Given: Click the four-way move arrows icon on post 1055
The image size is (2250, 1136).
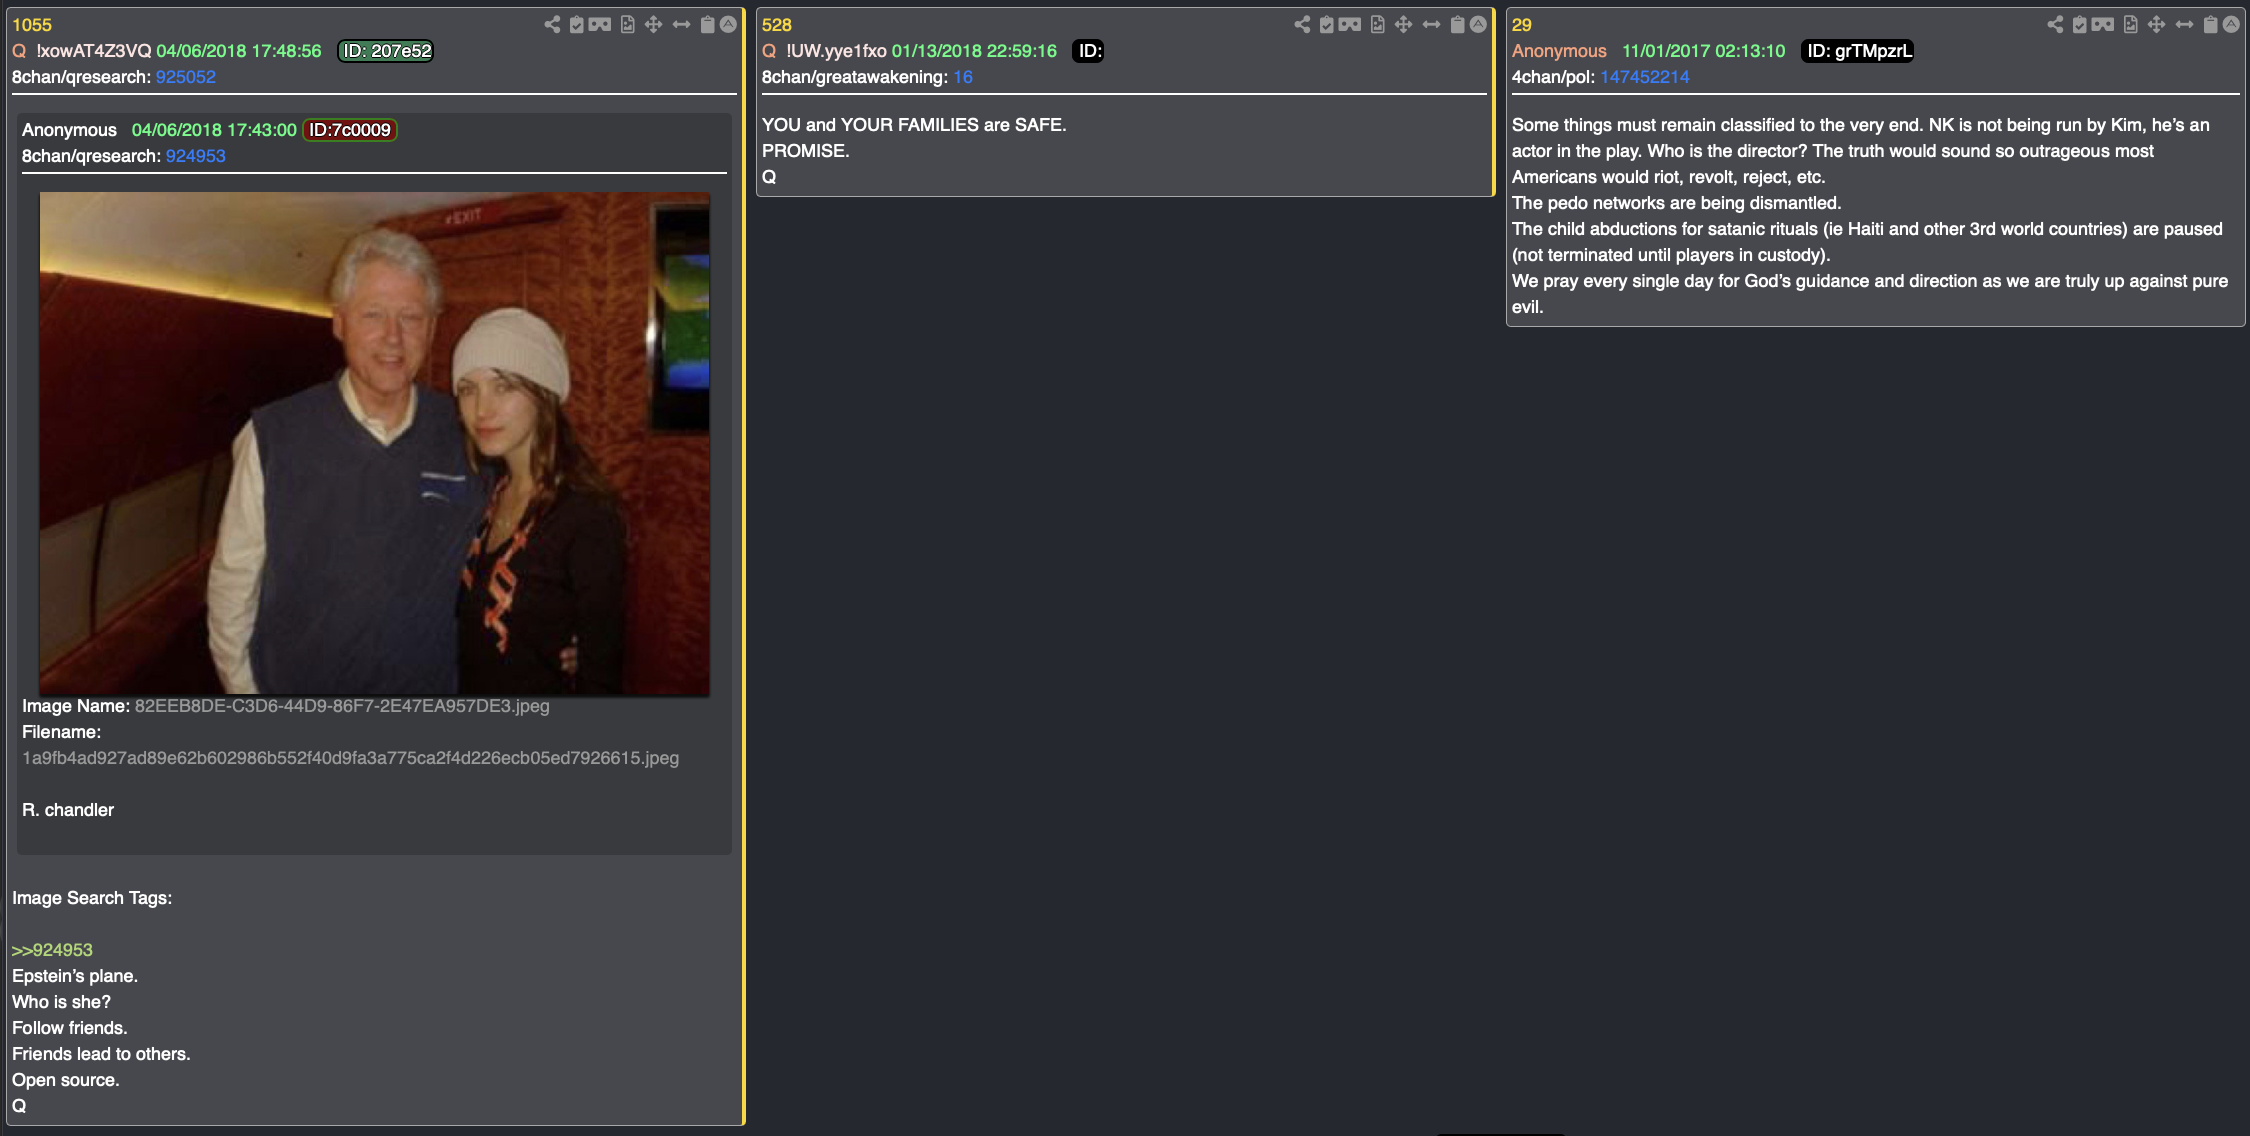Looking at the screenshot, I should tap(653, 24).
